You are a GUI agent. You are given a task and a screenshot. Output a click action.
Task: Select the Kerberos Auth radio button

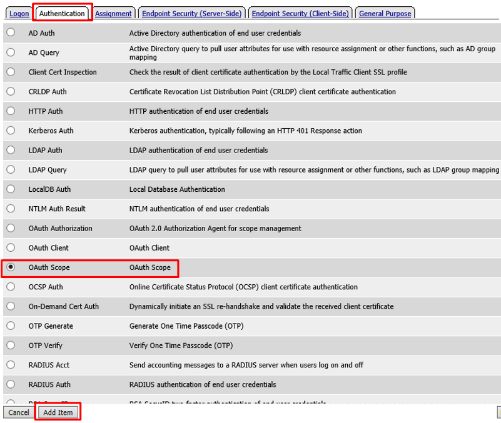tap(11, 130)
